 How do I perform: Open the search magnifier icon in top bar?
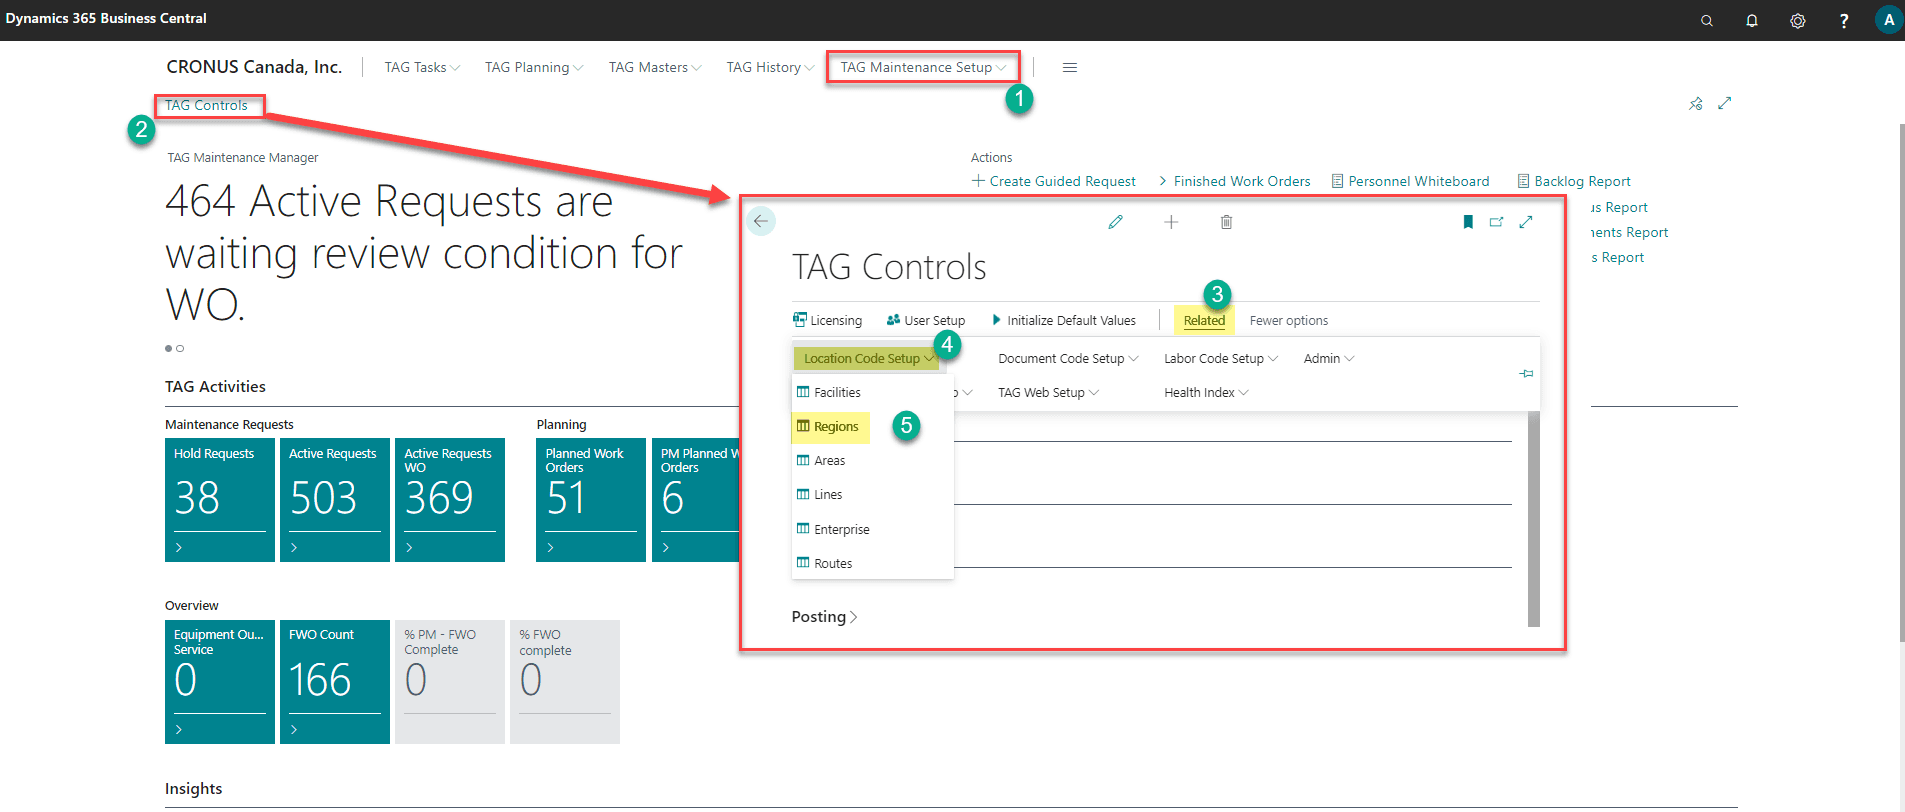1706,20
